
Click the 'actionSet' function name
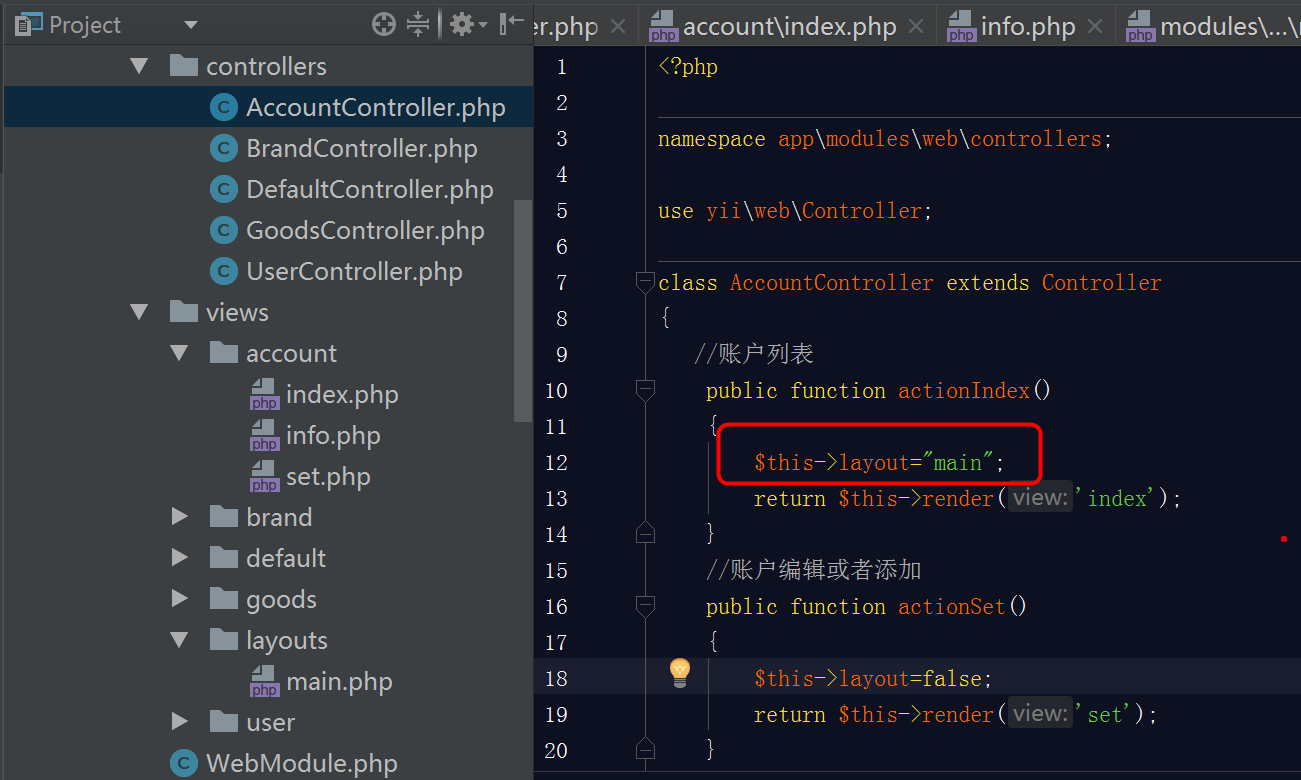click(952, 607)
